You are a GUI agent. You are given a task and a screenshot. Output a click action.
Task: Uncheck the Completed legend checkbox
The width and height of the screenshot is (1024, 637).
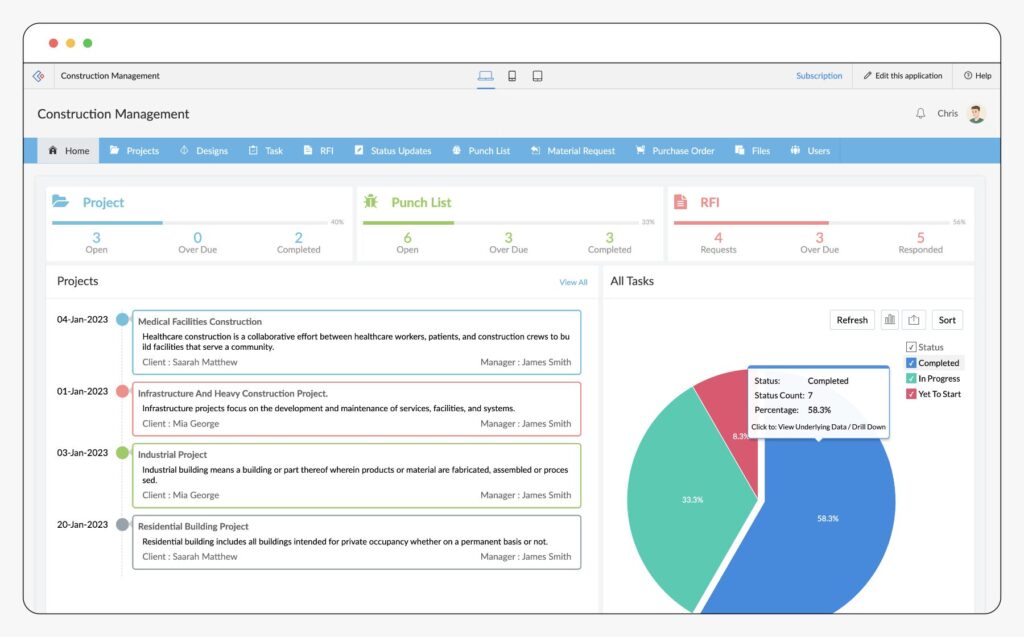tap(911, 363)
